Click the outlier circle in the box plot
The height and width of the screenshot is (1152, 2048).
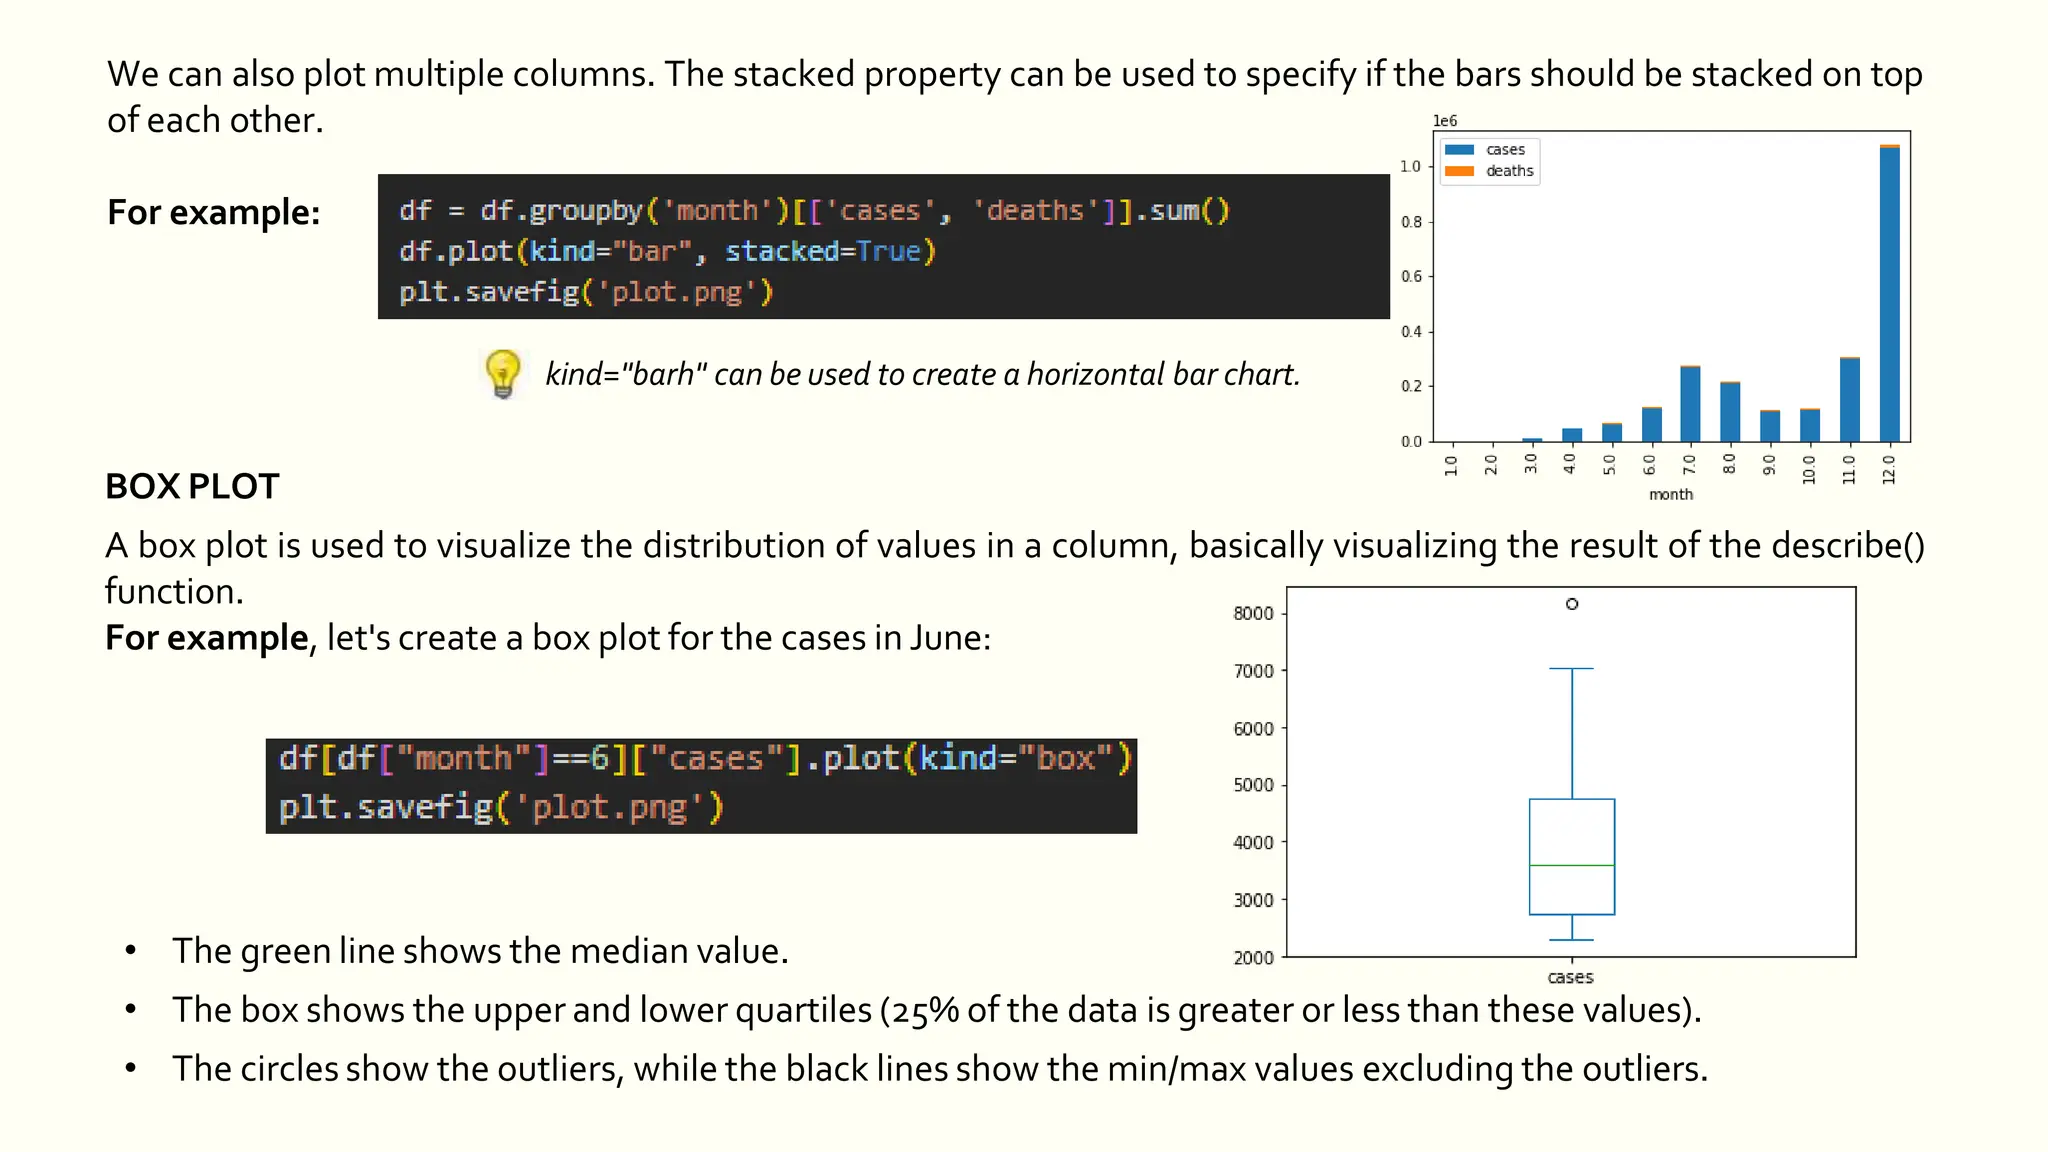tap(1572, 604)
